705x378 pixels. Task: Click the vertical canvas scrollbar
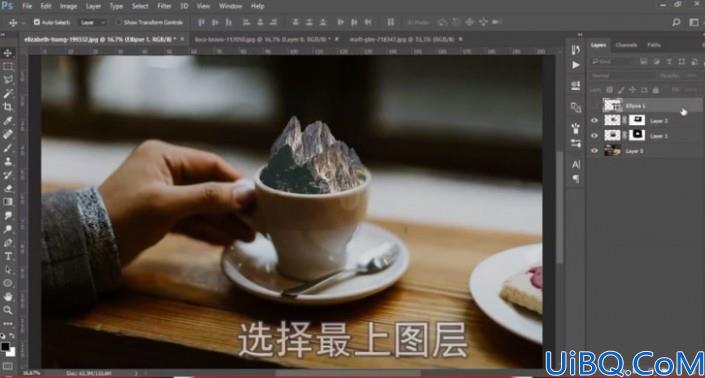[559, 207]
